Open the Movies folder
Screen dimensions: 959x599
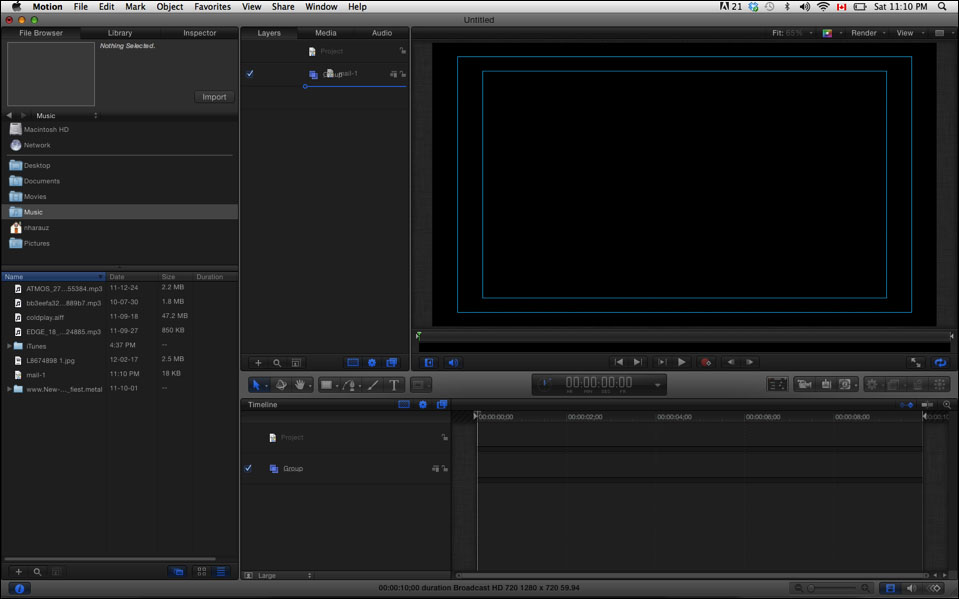(35, 197)
